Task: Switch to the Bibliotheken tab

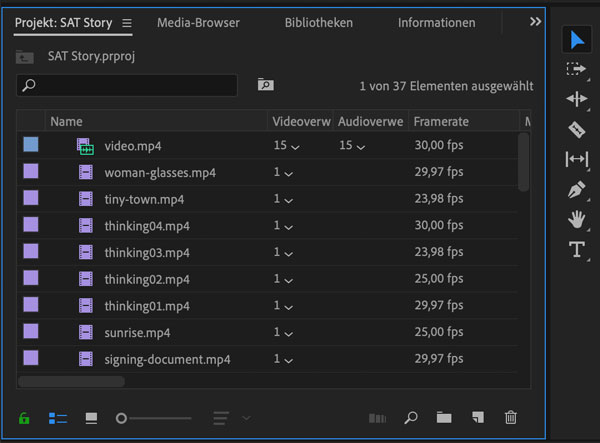Action: coord(319,23)
